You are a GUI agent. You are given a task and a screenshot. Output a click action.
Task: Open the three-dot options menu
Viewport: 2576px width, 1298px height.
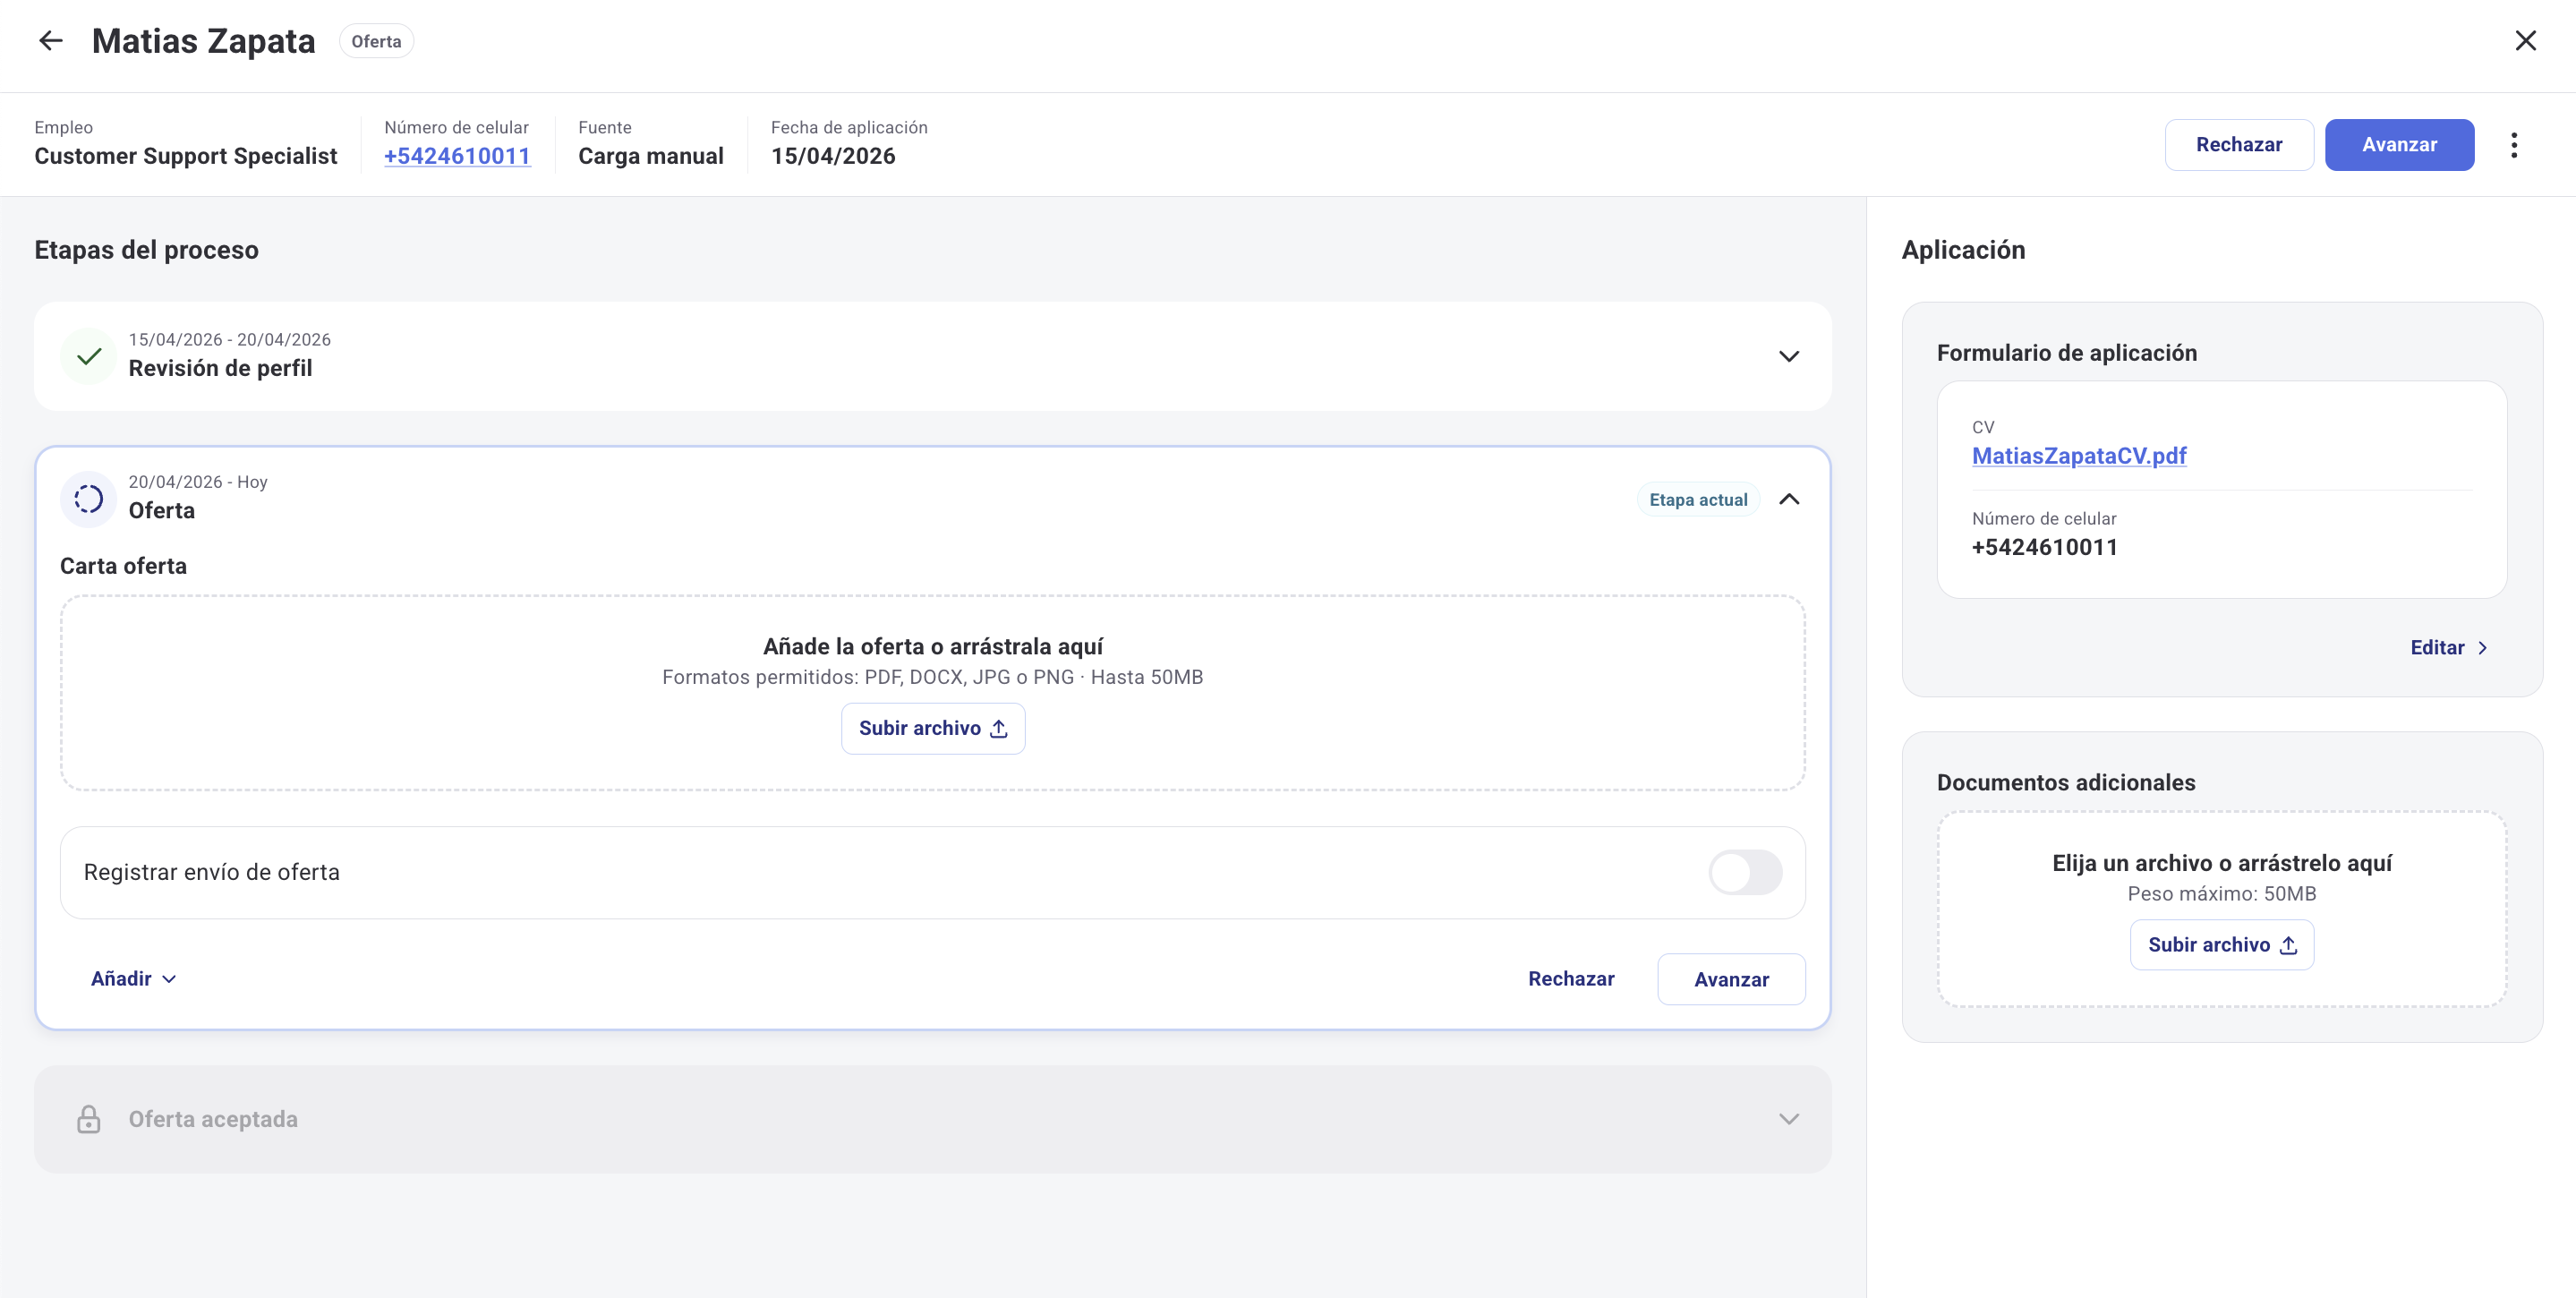(2515, 144)
